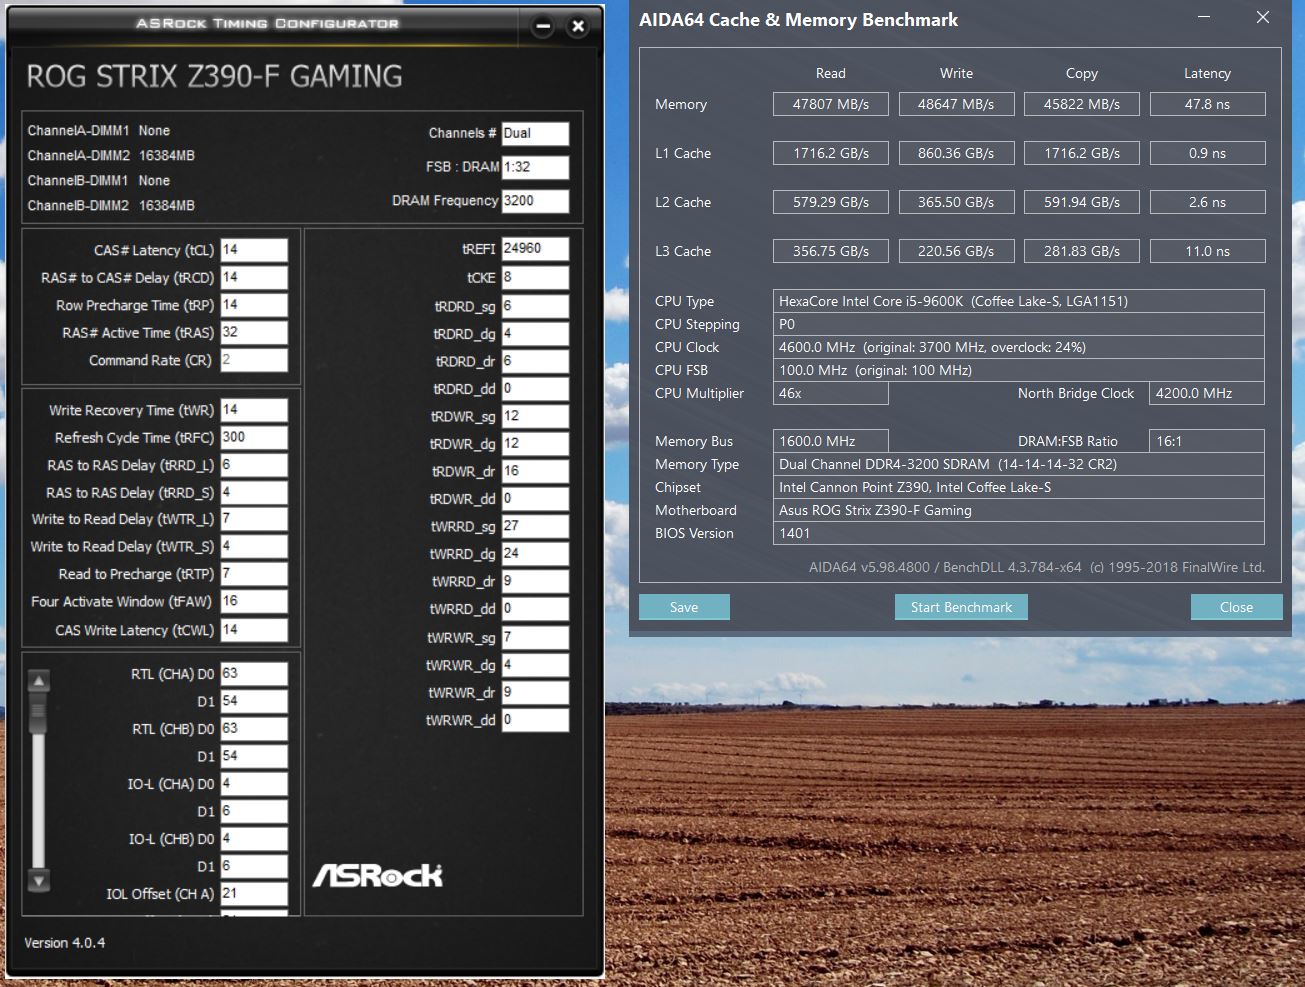1305x987 pixels.
Task: Select the BIOS Version value 1401
Action: [x=1019, y=533]
